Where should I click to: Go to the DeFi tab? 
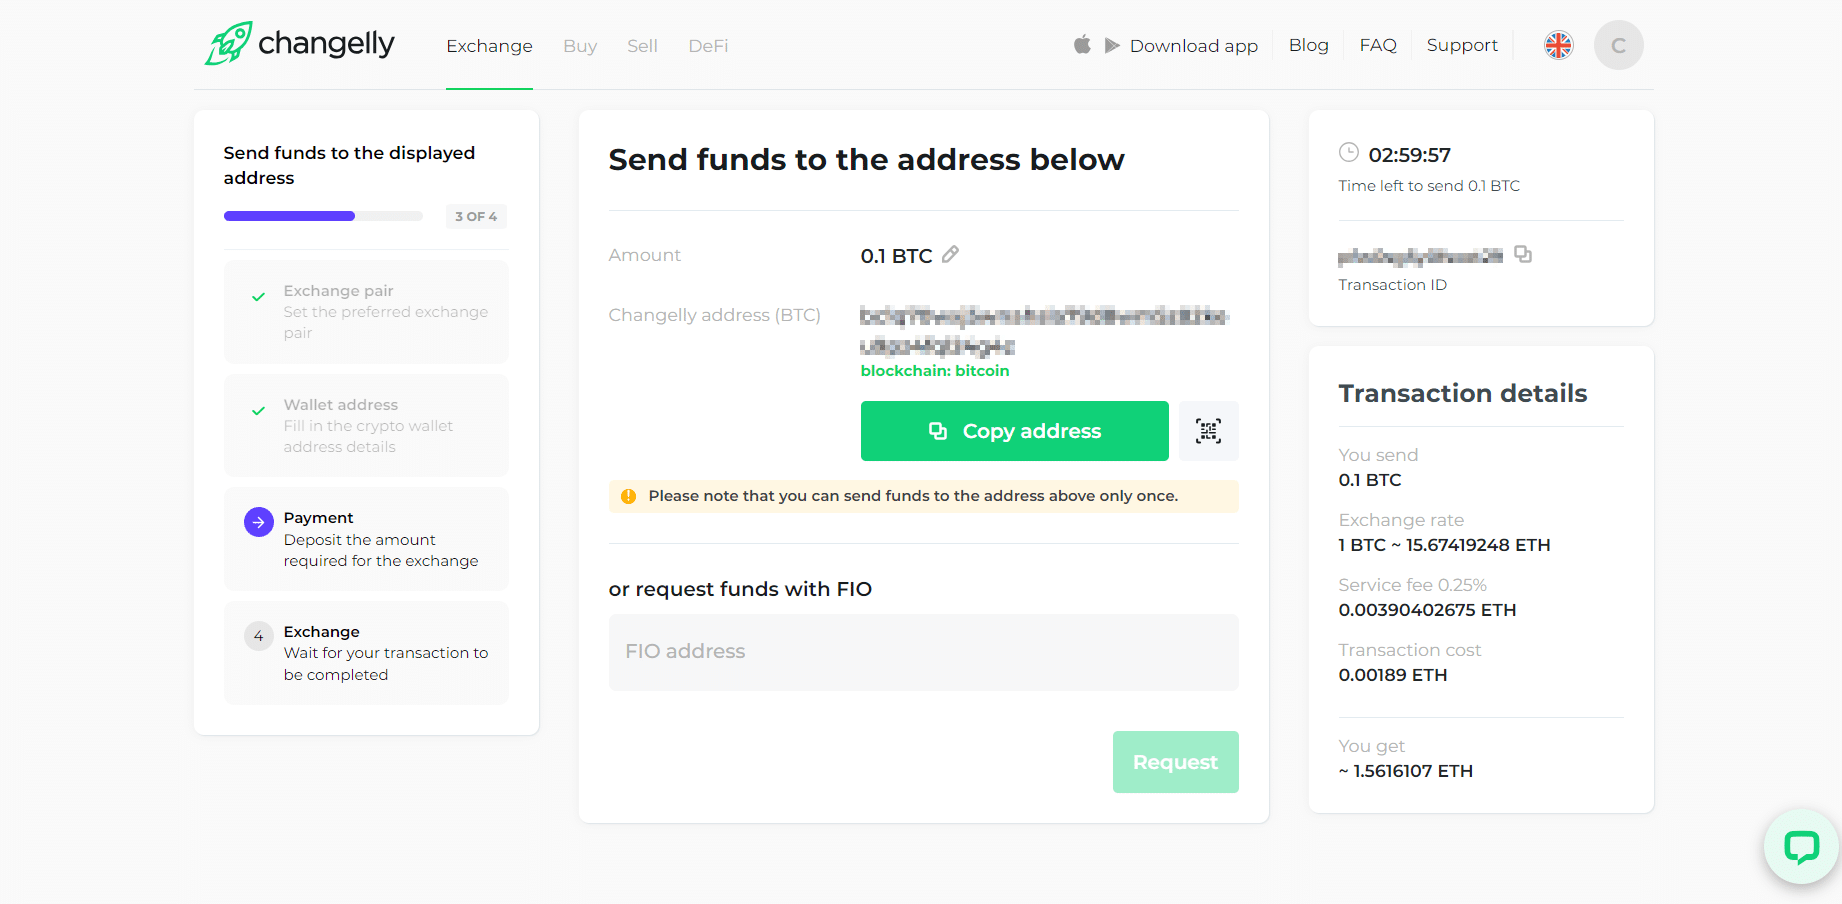pos(708,46)
